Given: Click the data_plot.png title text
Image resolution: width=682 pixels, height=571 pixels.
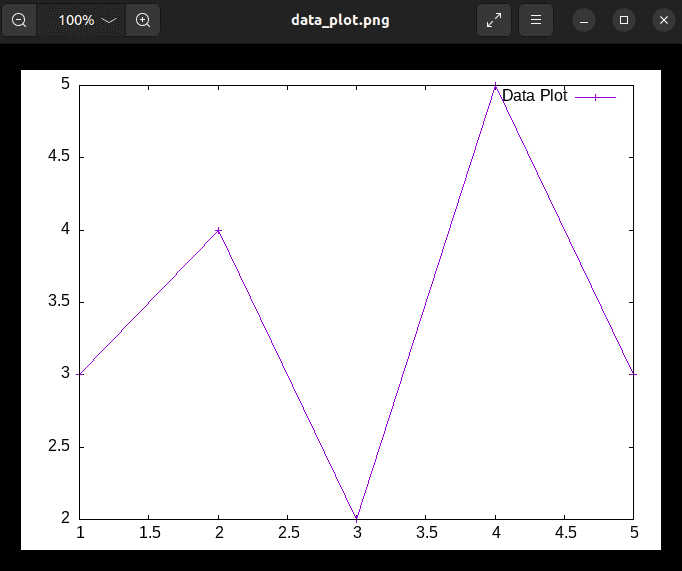Looking at the screenshot, I should point(340,20).
